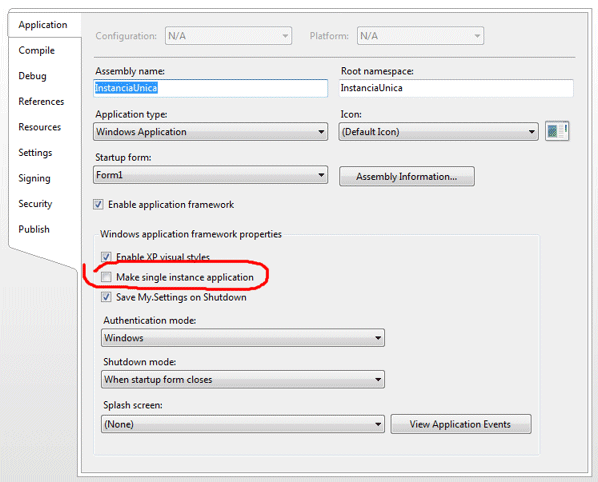Click the icon preview image button
598x482 pixels.
557,132
